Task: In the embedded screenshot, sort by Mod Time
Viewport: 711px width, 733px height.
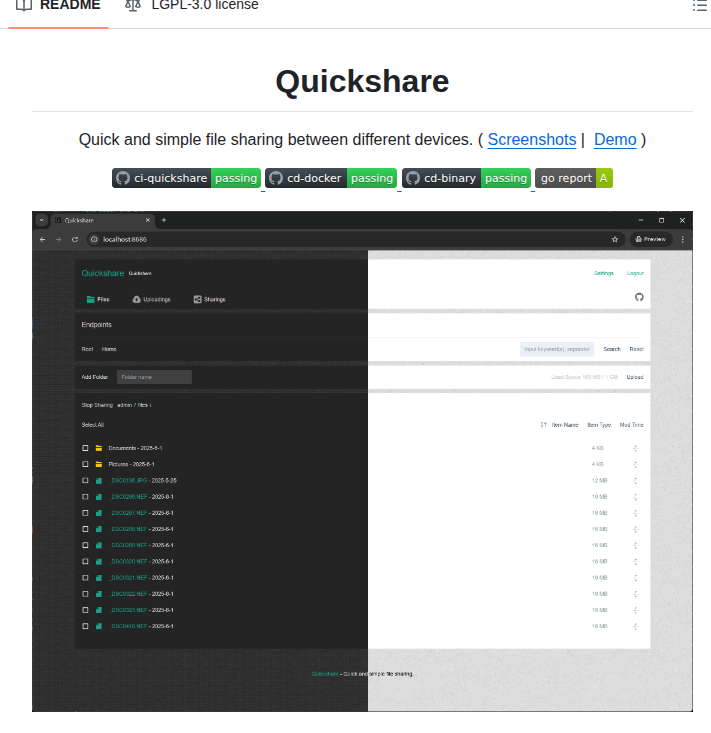Action: coord(632,425)
